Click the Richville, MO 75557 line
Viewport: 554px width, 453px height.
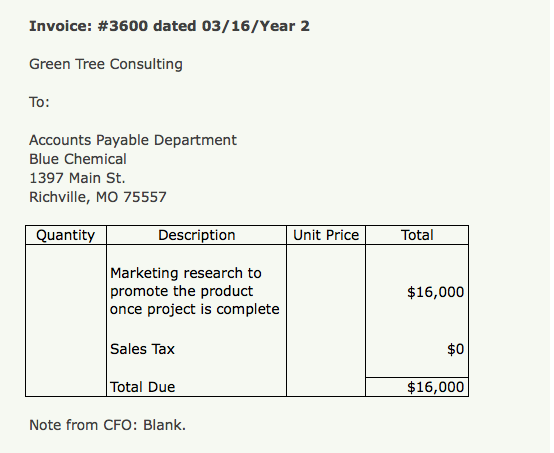click(x=98, y=197)
